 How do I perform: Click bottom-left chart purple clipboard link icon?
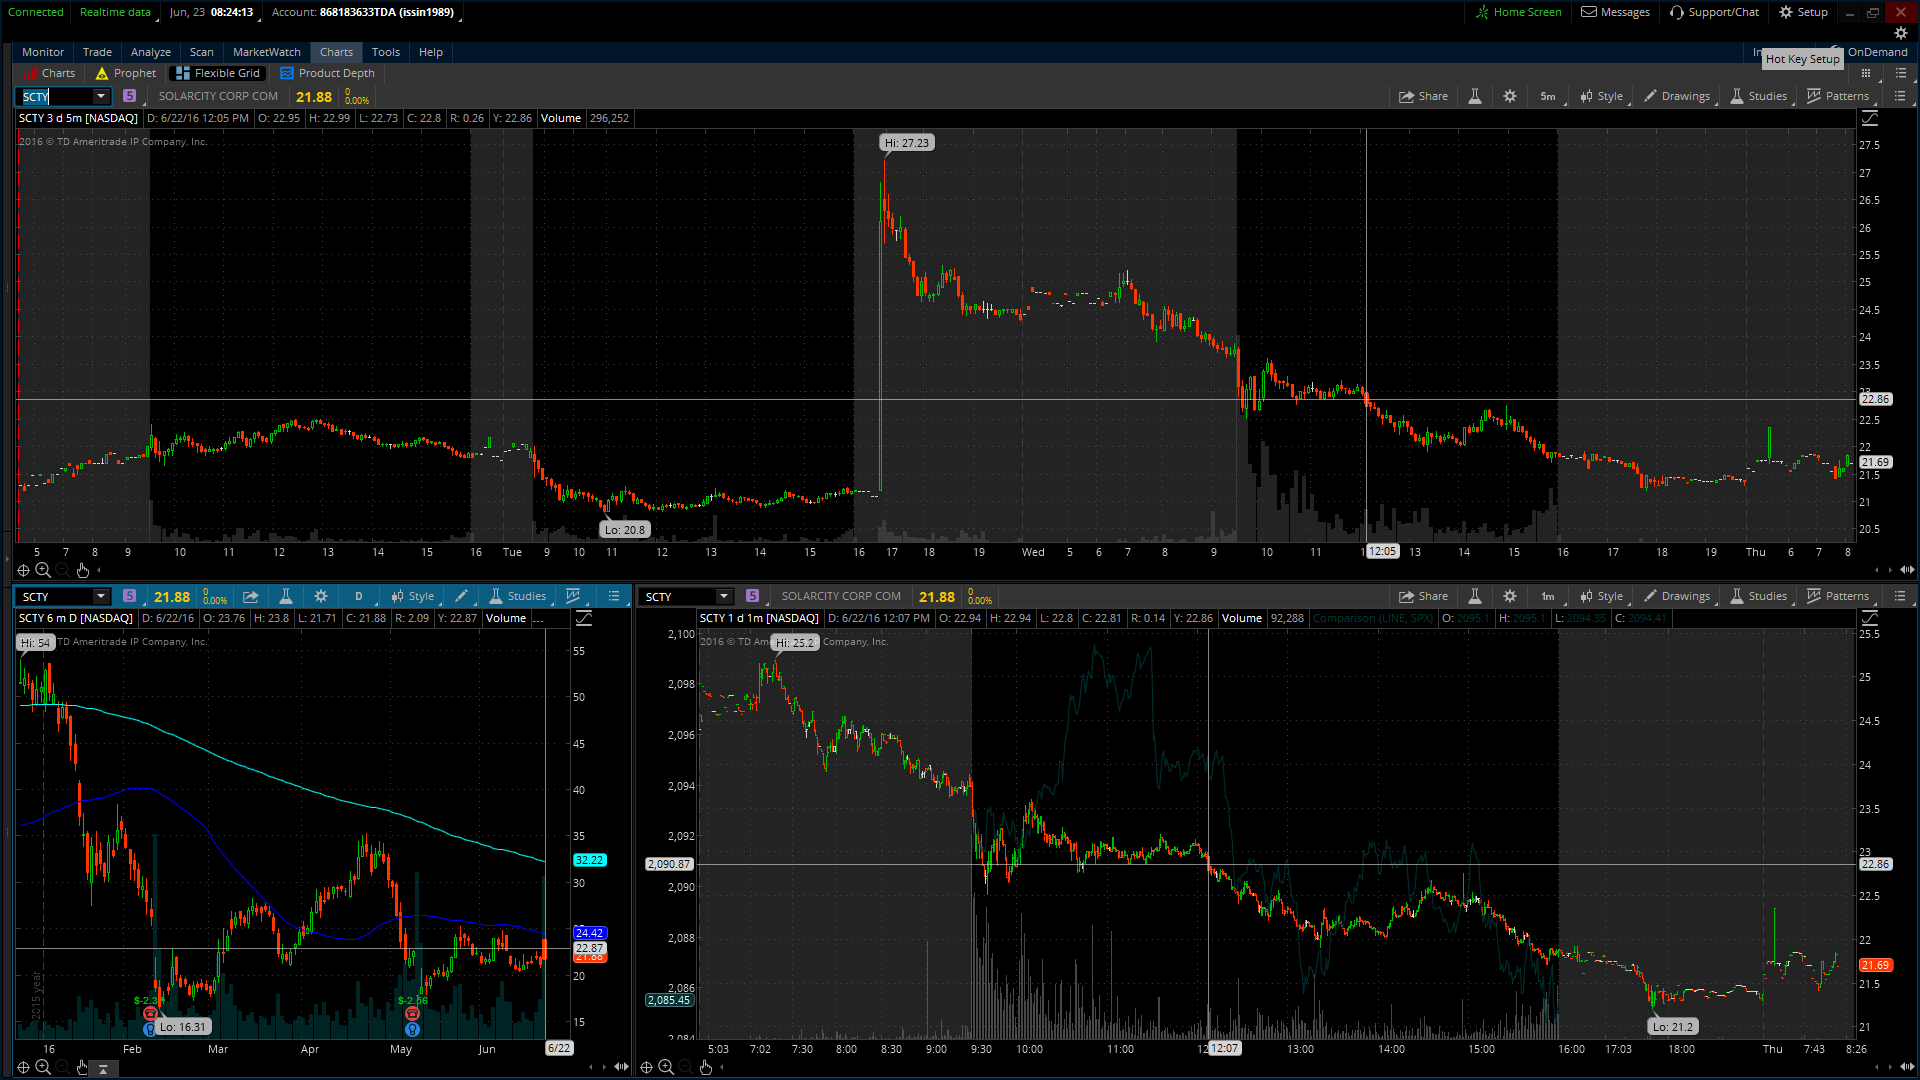[129, 596]
